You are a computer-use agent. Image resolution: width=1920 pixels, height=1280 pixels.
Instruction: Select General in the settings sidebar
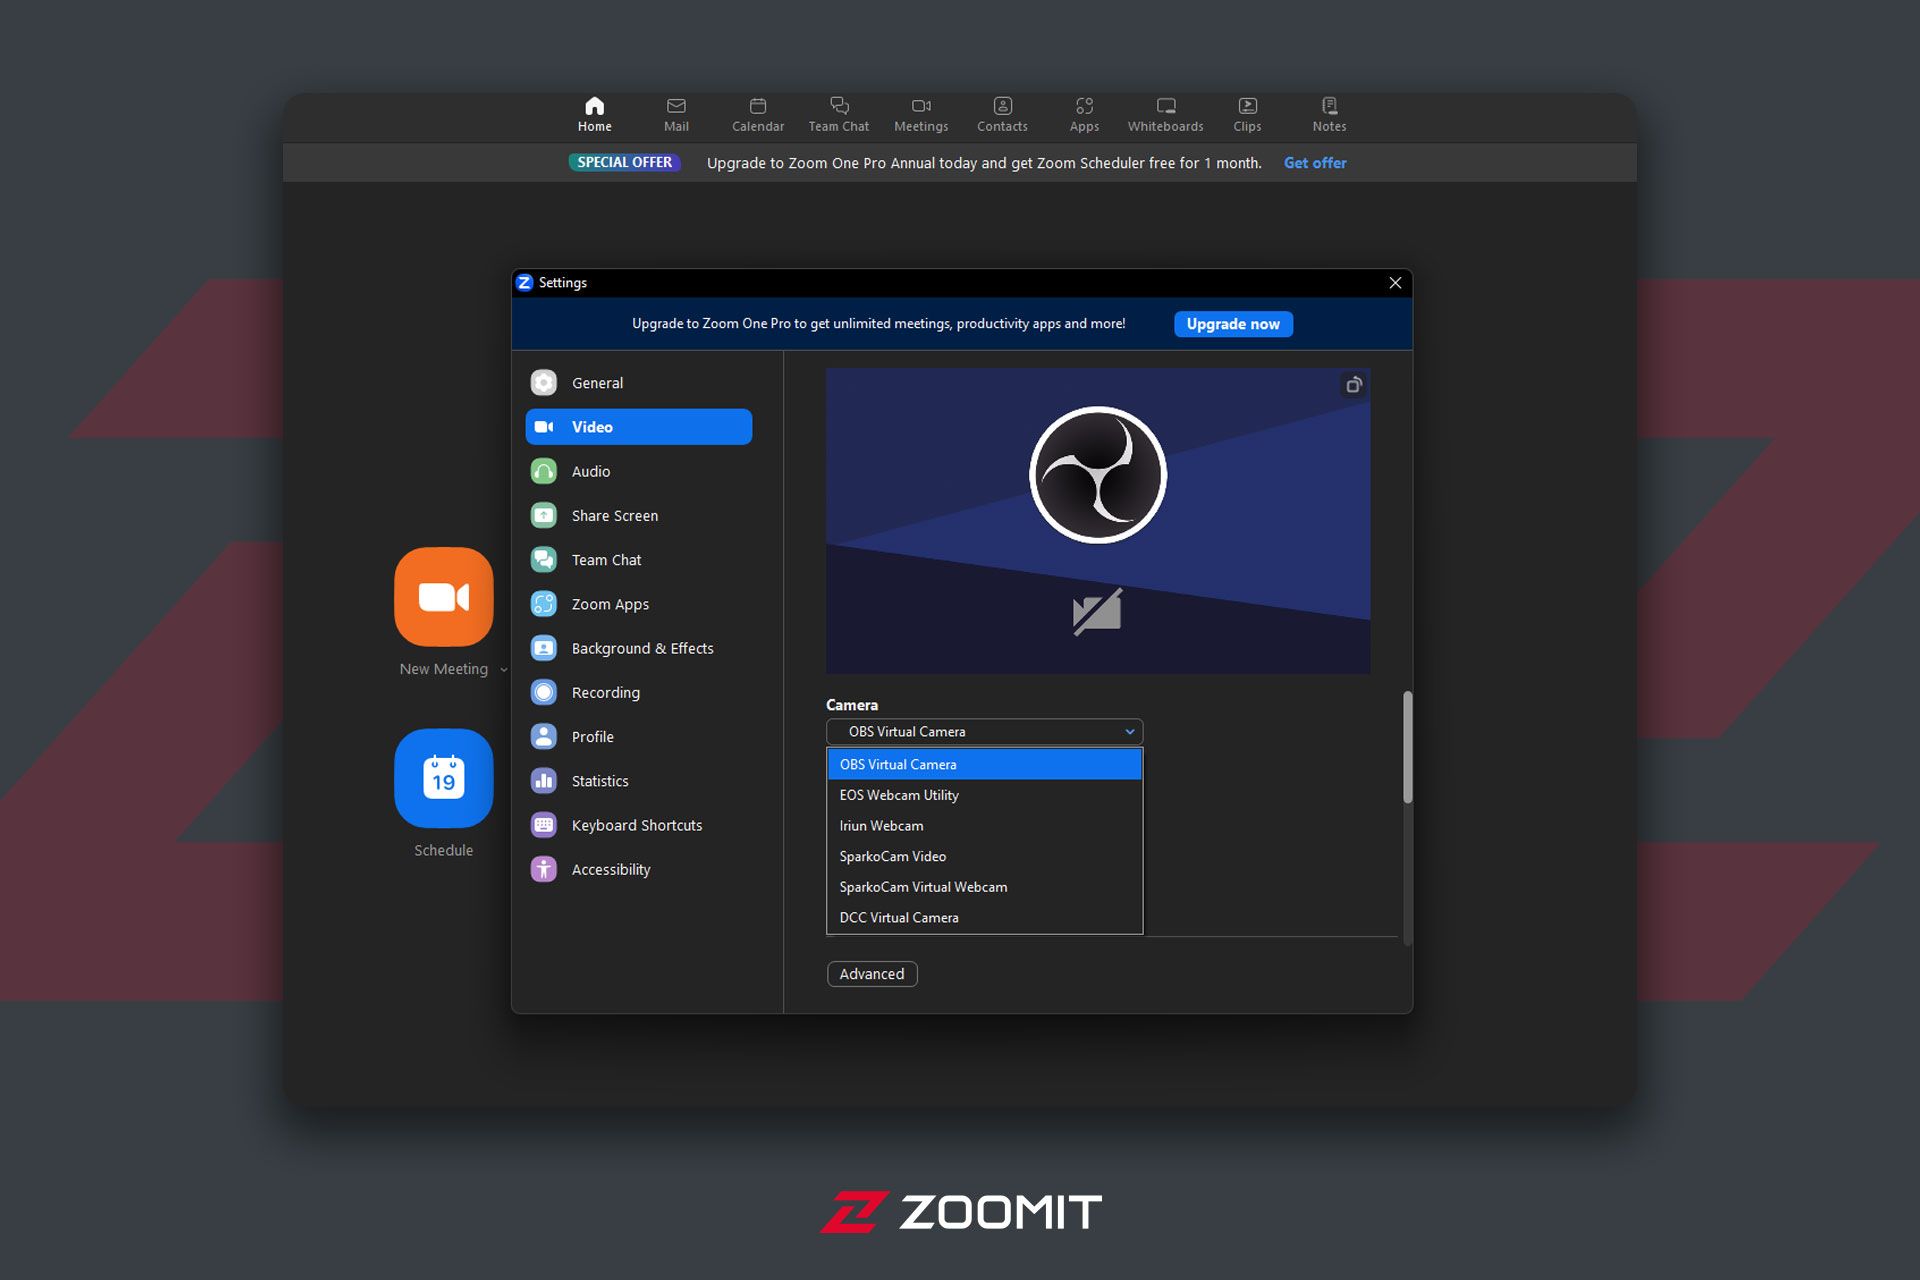639,383
